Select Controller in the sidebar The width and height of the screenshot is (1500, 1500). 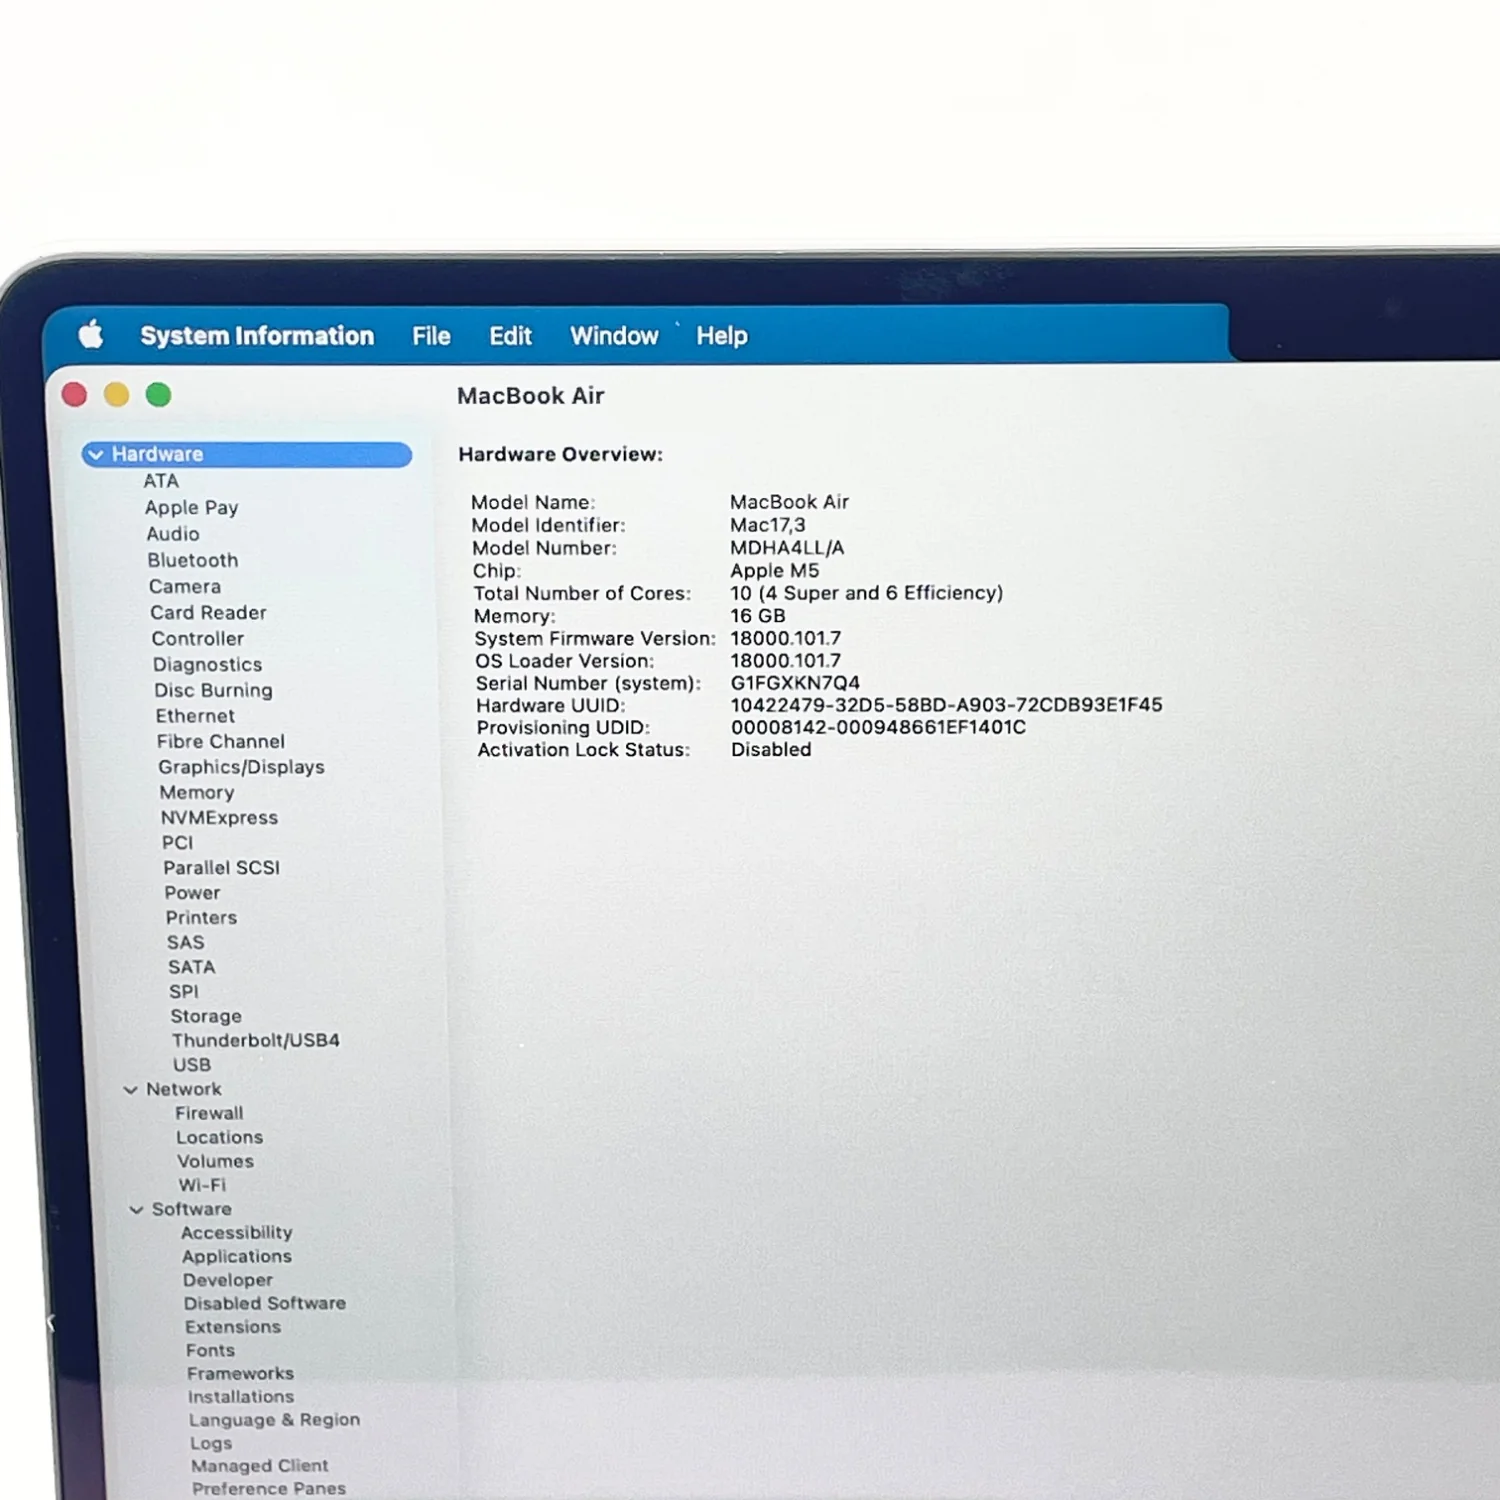tap(198, 638)
